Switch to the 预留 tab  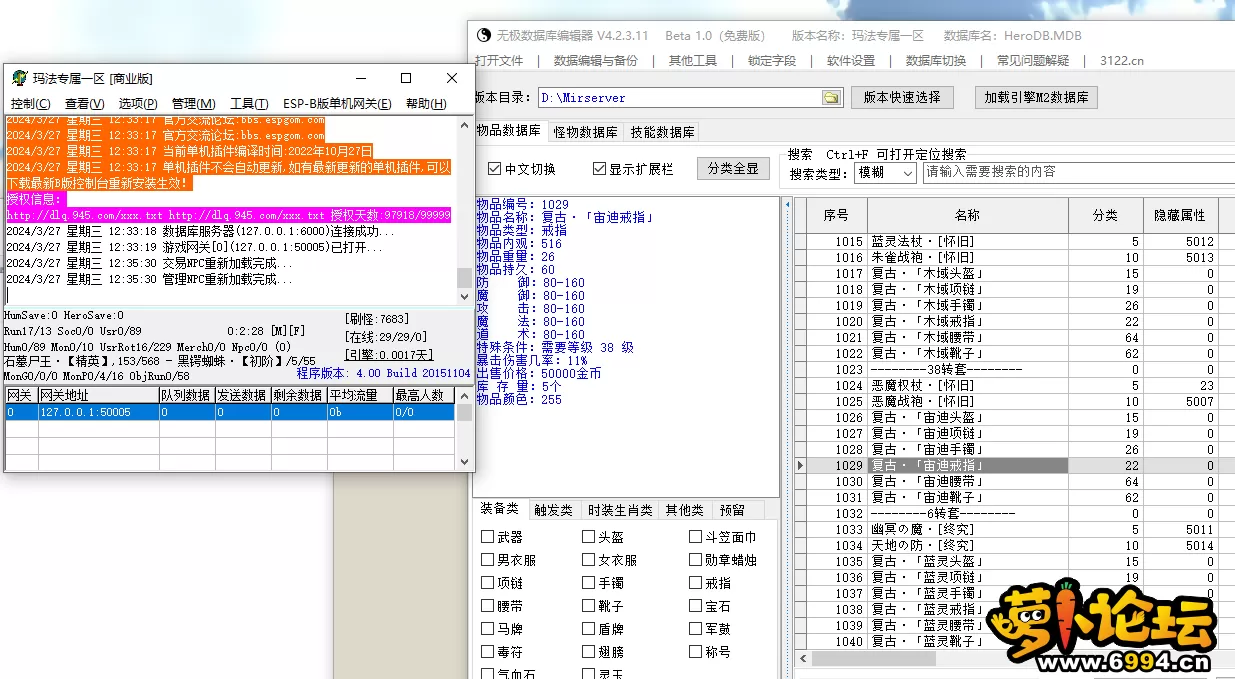point(732,510)
